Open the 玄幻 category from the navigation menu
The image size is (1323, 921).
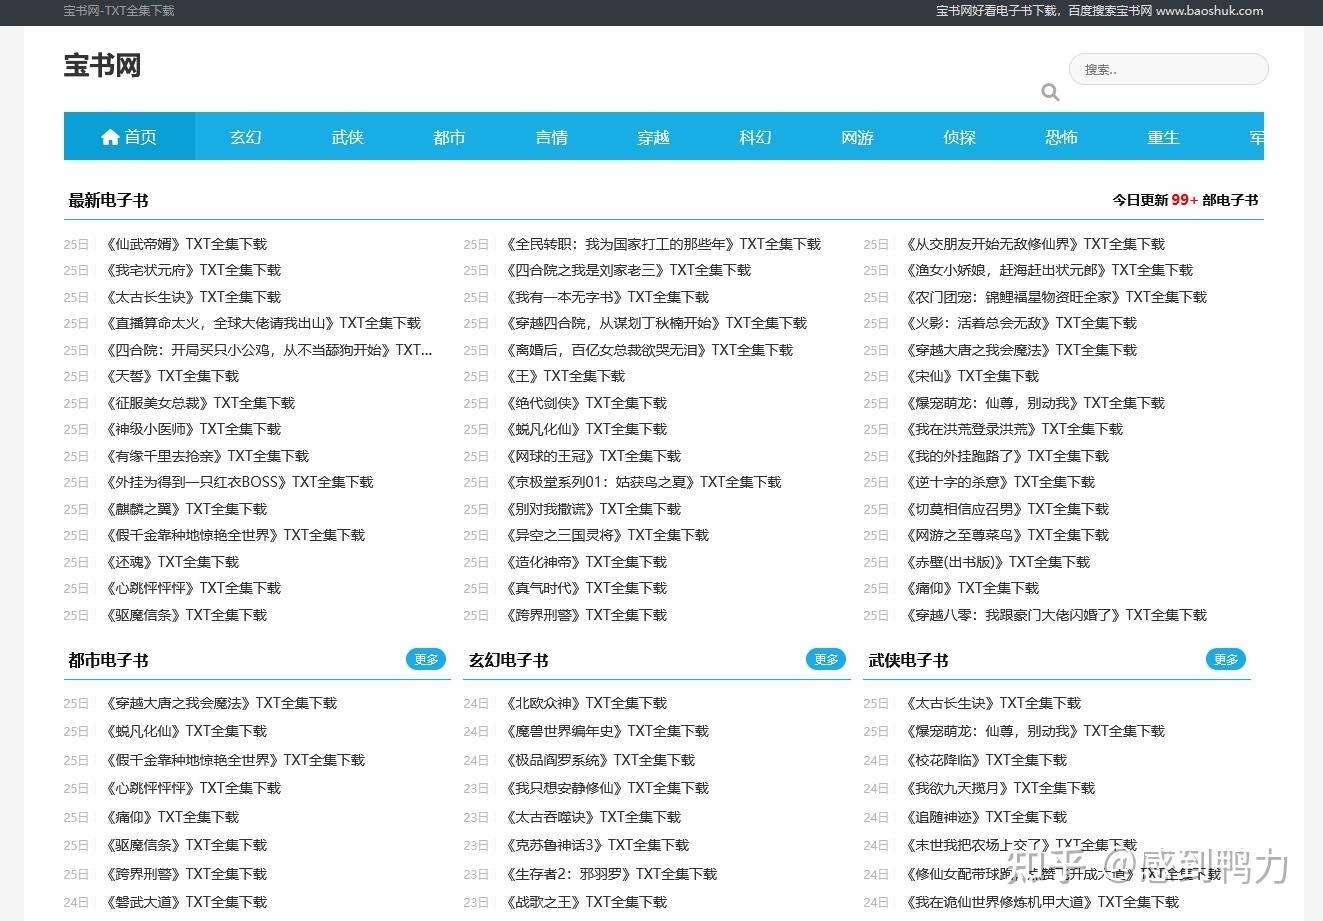[x=245, y=137]
